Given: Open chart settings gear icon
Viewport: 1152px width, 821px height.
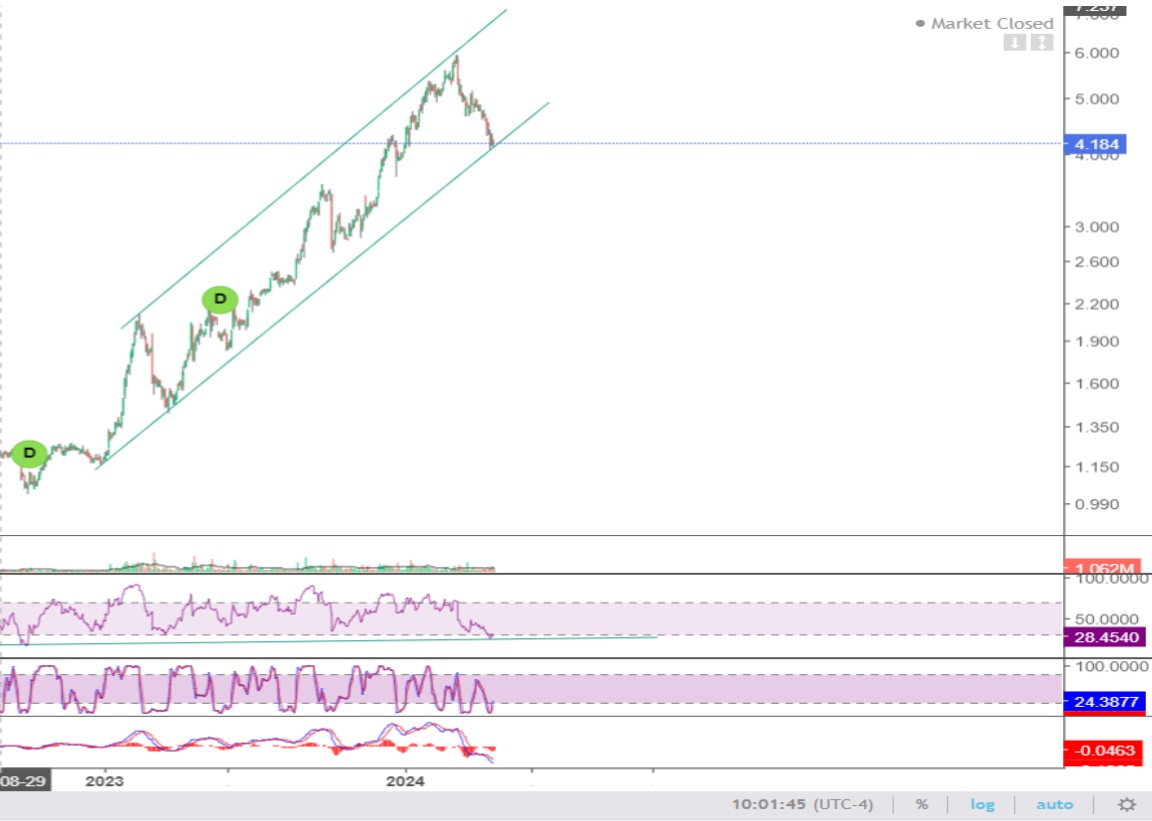Looking at the screenshot, I should (x=1126, y=805).
